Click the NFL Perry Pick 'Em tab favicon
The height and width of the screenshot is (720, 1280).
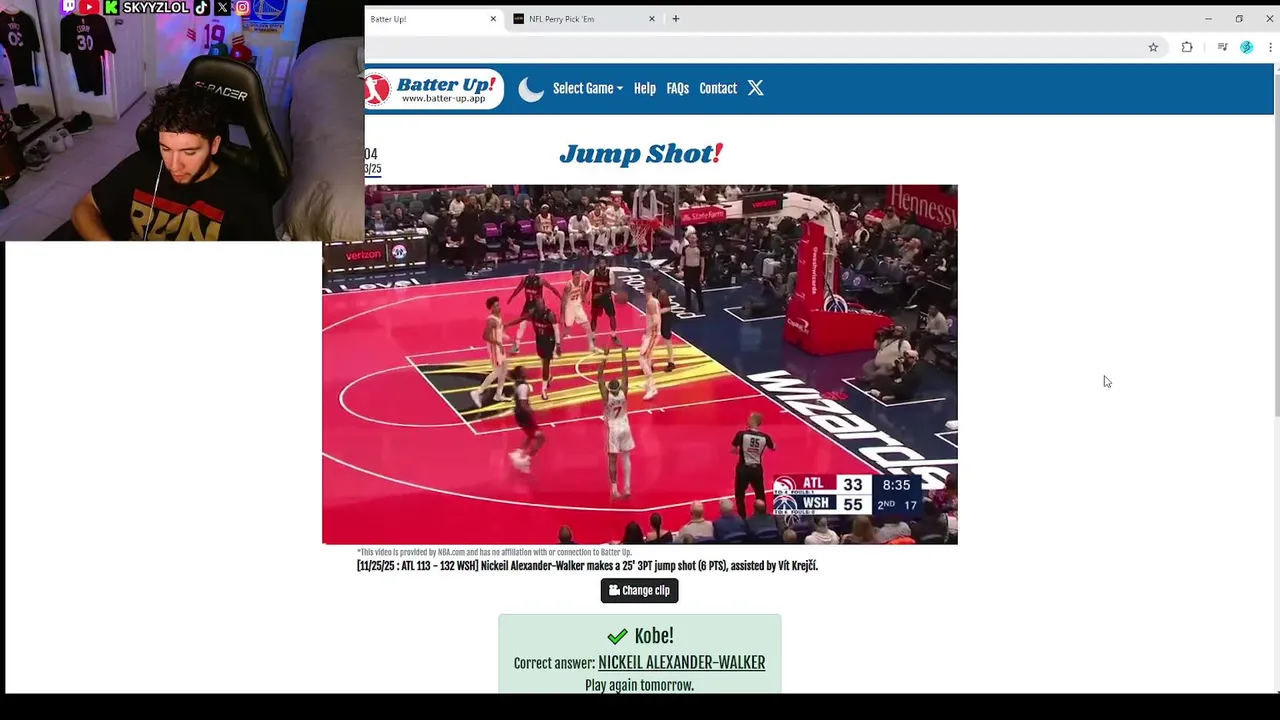coord(519,19)
